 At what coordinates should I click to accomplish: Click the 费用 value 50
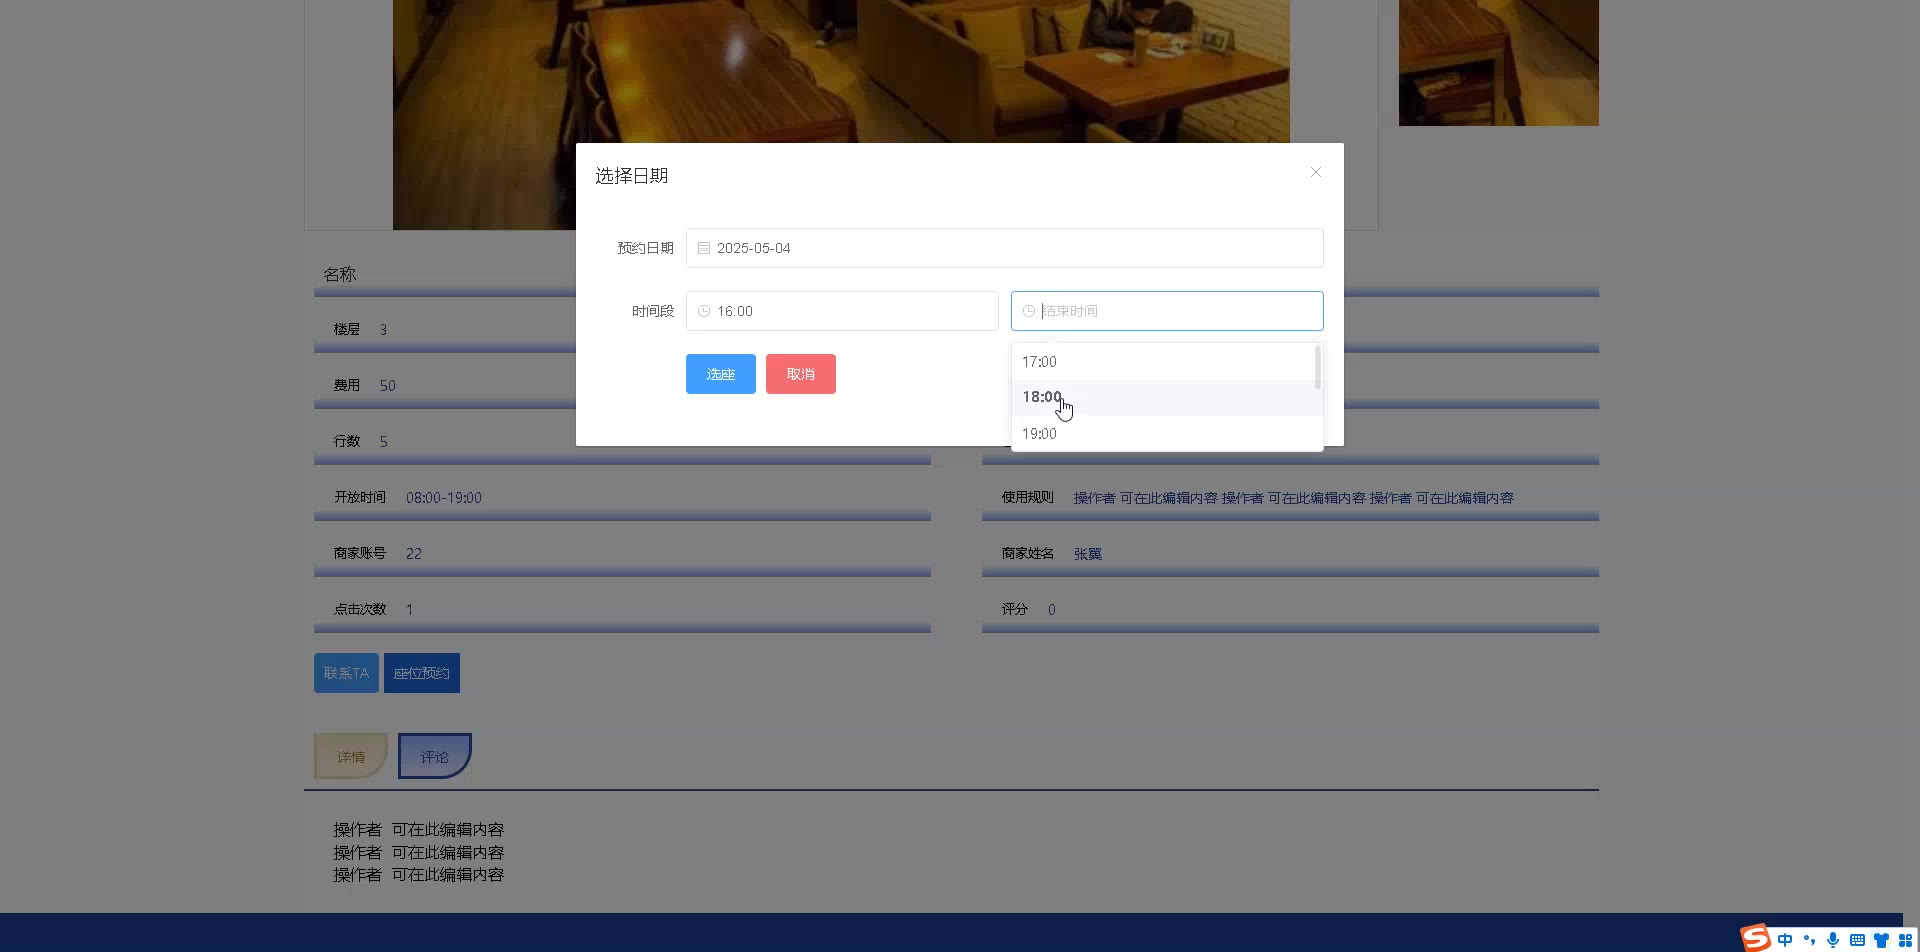(388, 386)
